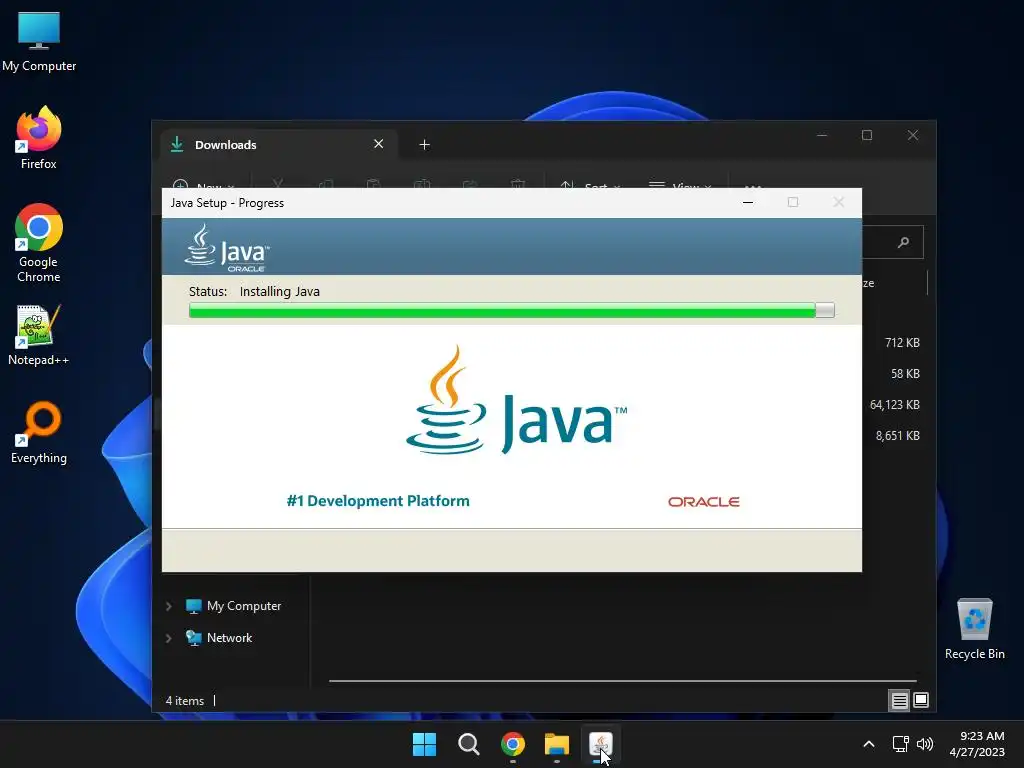Open the clock showing 9:23 AM
Image resolution: width=1024 pixels, height=768 pixels.
(977, 744)
